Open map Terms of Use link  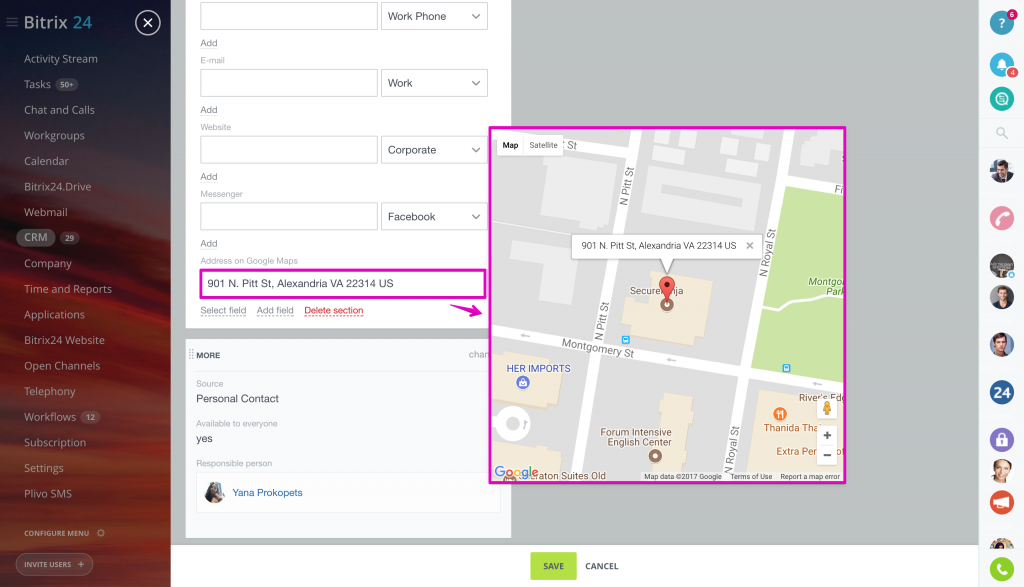coord(751,477)
